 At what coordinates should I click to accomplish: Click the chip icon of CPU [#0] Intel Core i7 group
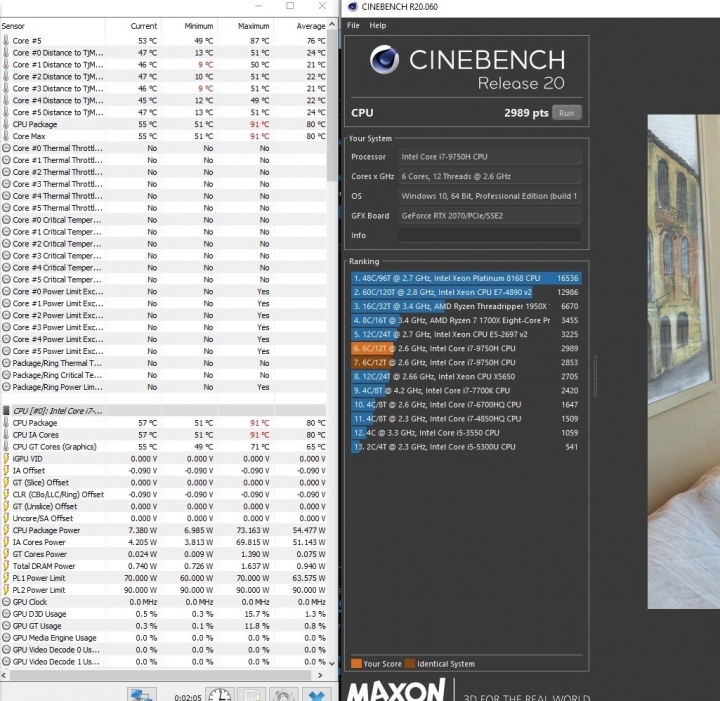click(x=6, y=410)
